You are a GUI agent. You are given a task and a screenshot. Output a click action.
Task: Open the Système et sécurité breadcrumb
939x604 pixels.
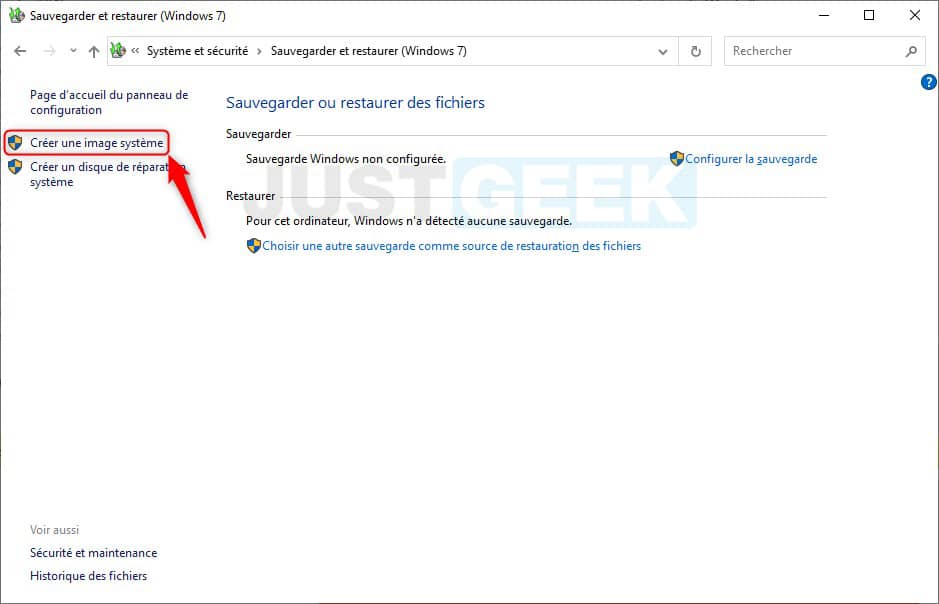pyautogui.click(x=198, y=51)
